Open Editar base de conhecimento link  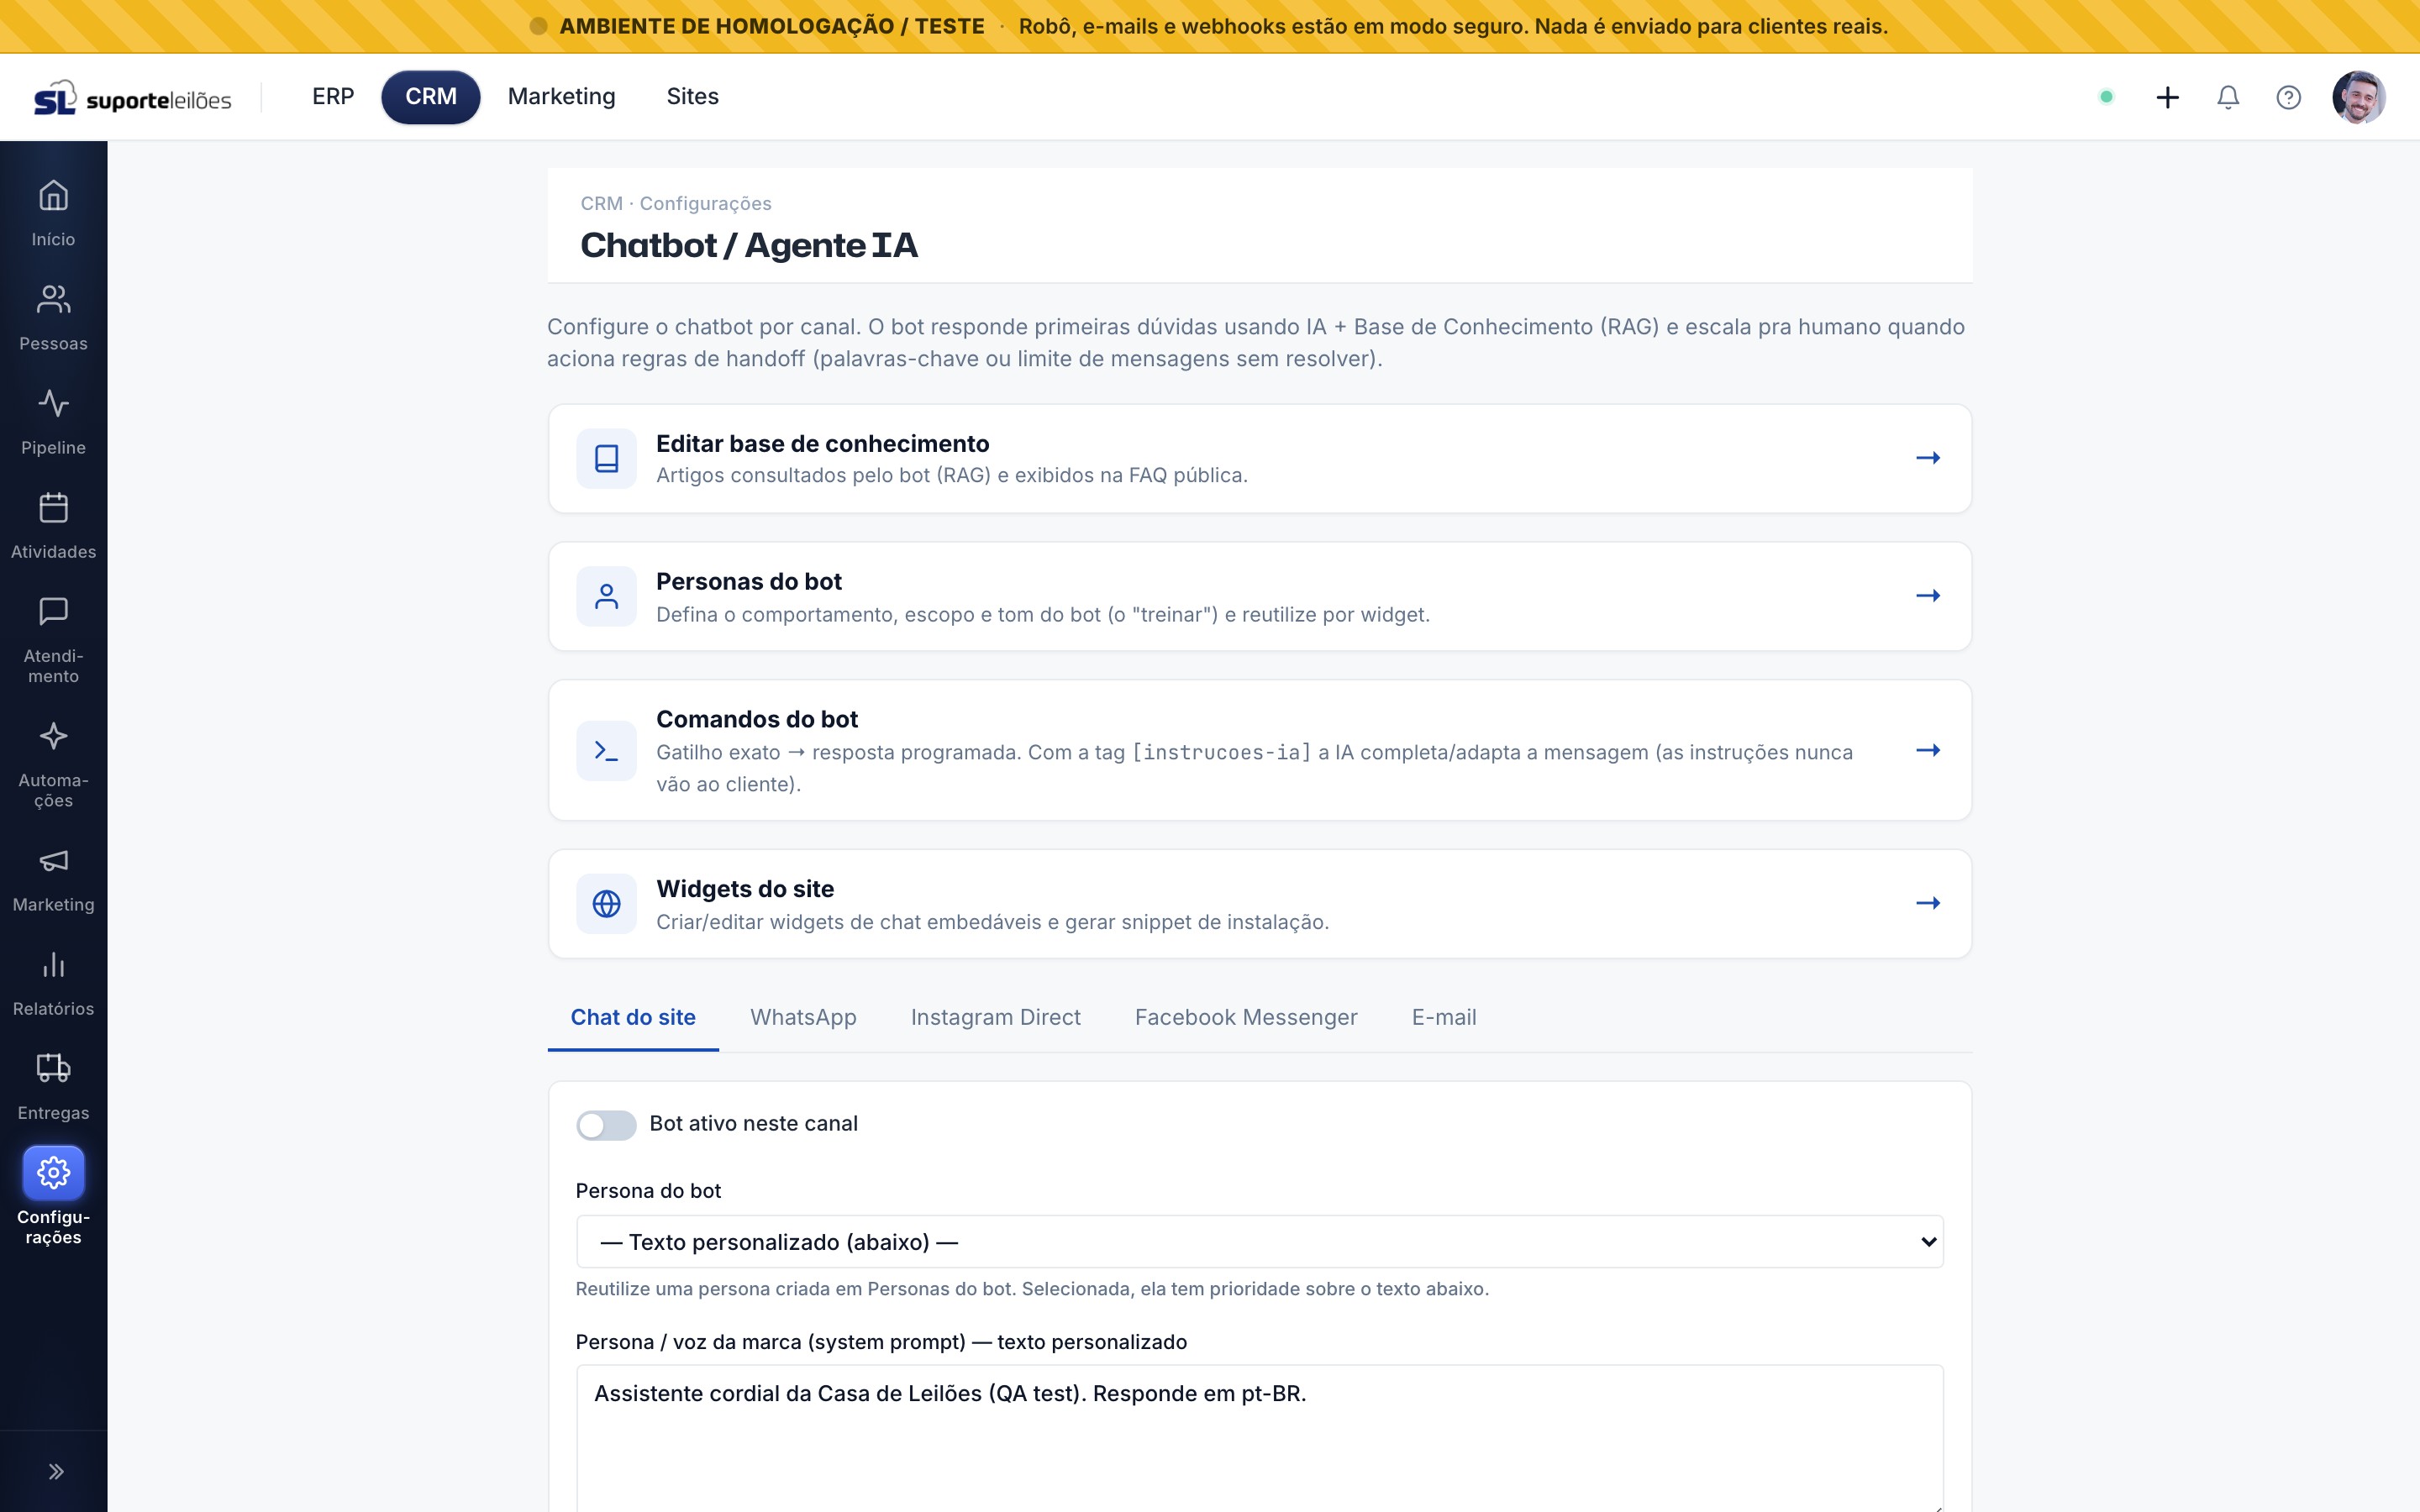tap(822, 444)
